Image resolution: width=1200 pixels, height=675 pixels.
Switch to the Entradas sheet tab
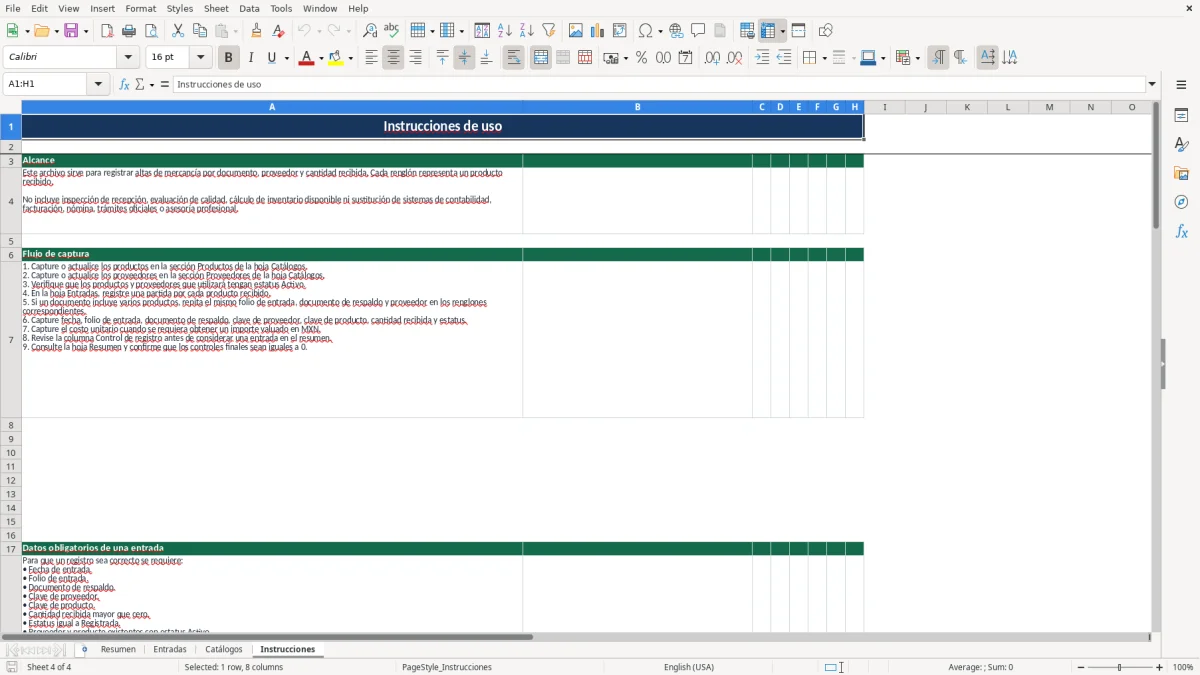point(170,649)
